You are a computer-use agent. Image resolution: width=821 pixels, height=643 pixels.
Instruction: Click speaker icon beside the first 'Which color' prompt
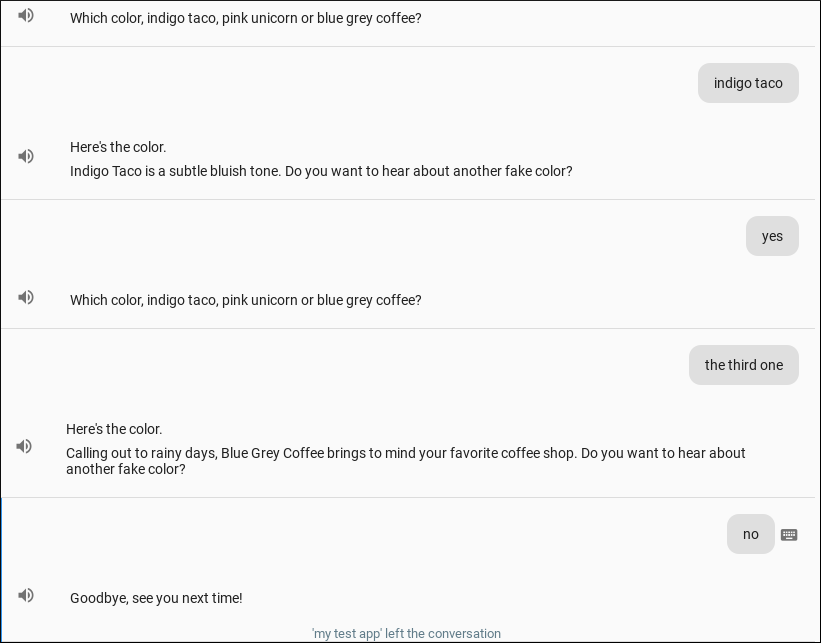click(x=26, y=16)
